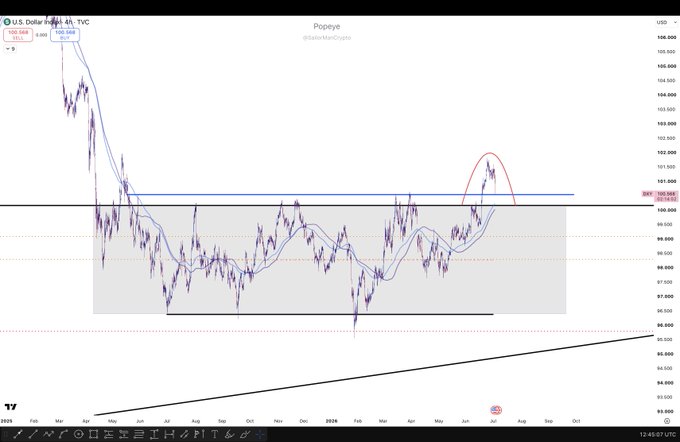Click the green U.S. Dollar Index symbol icon
680x442 pixels.
click(x=7, y=22)
